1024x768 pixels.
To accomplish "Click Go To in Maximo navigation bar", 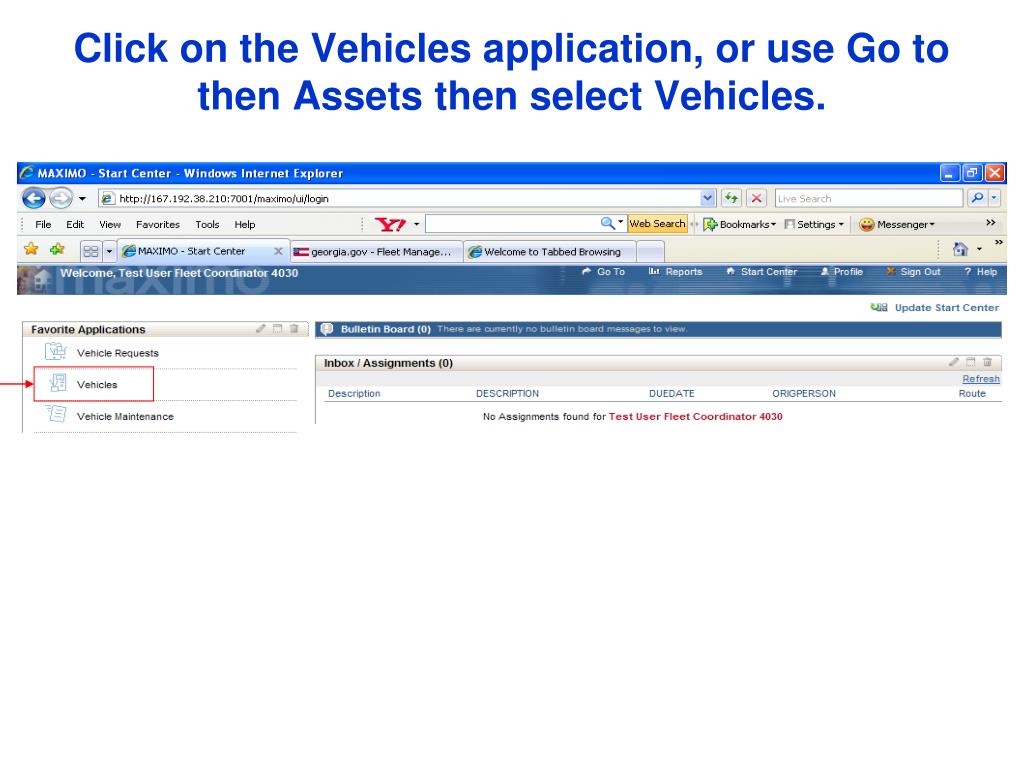I will [603, 272].
